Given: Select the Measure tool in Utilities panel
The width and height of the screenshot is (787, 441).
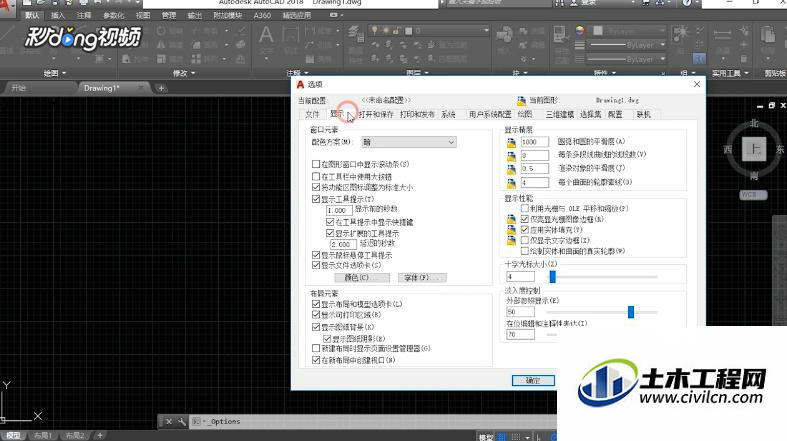Looking at the screenshot, I should pos(722,35).
